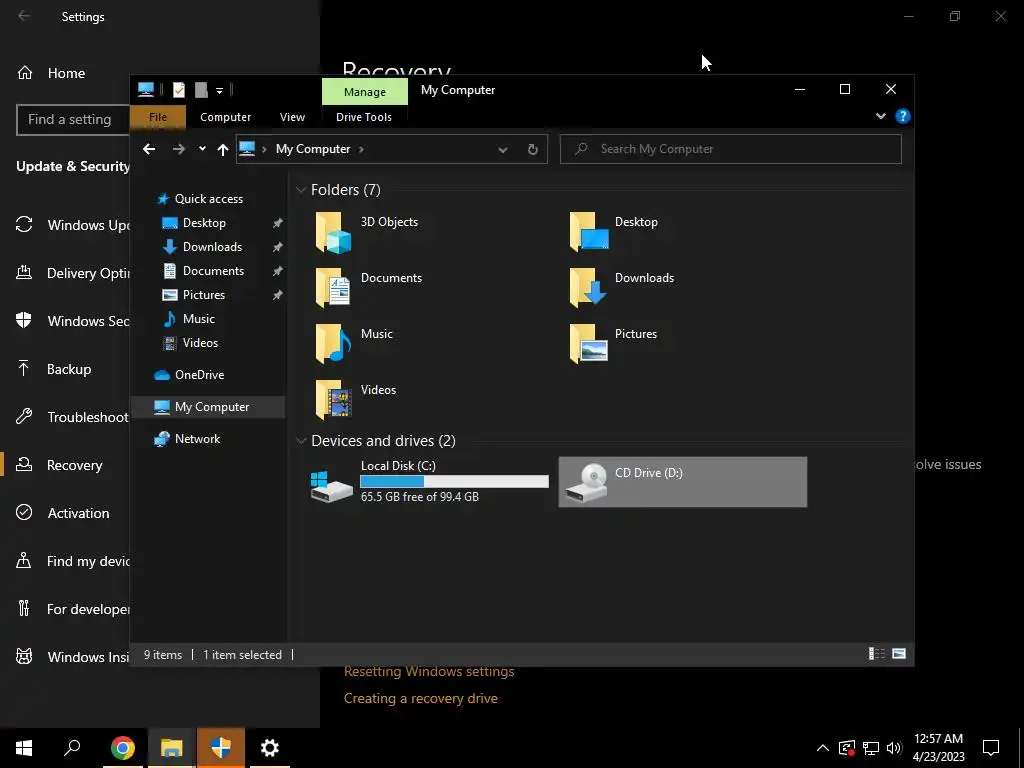The width and height of the screenshot is (1024, 768).
Task: Select CD Drive (D:)
Action: [682, 482]
